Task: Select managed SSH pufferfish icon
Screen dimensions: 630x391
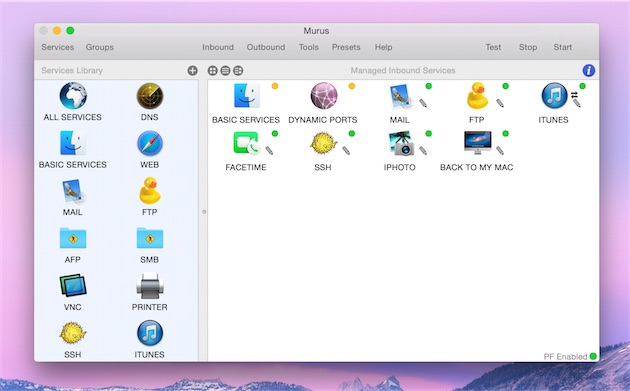Action: click(x=323, y=143)
